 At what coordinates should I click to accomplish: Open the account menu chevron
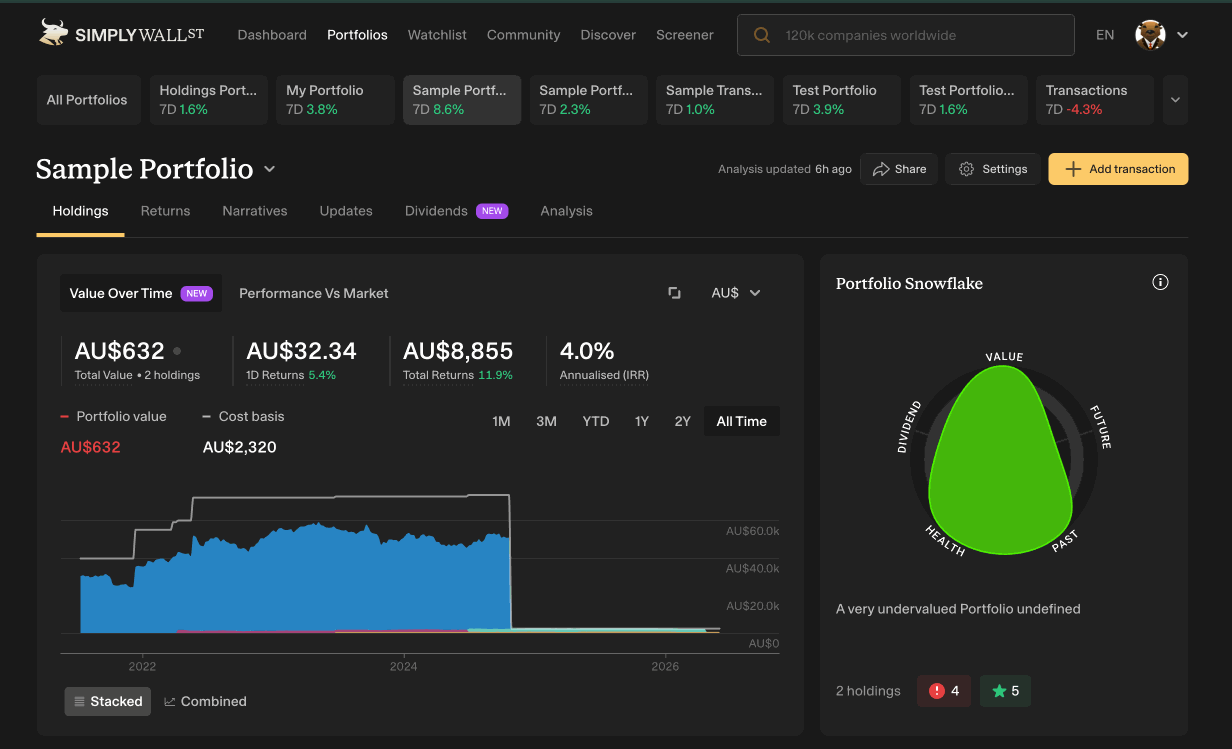(x=1182, y=35)
